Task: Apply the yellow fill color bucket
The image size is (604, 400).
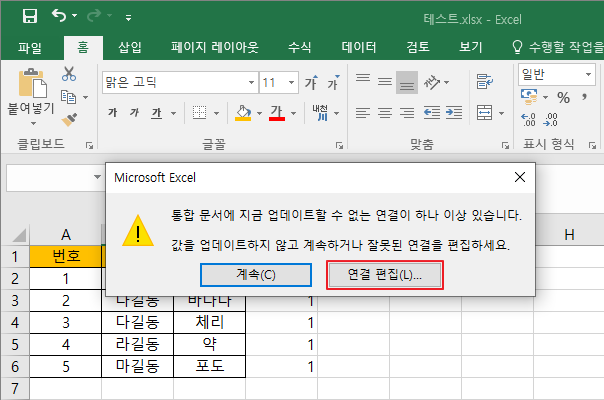Action: [x=243, y=113]
